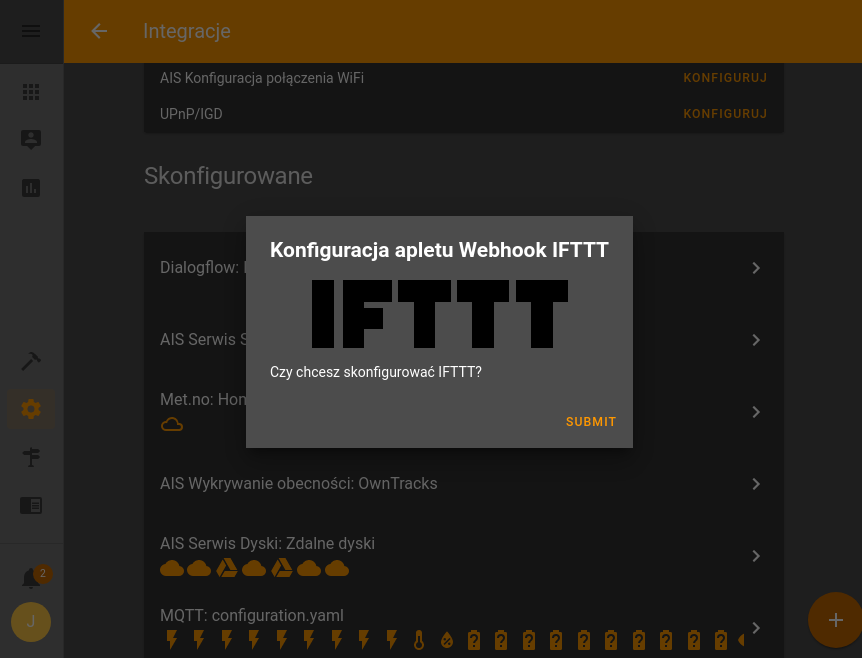Open developer tools hammer icon
The width and height of the screenshot is (862, 658).
(31, 361)
